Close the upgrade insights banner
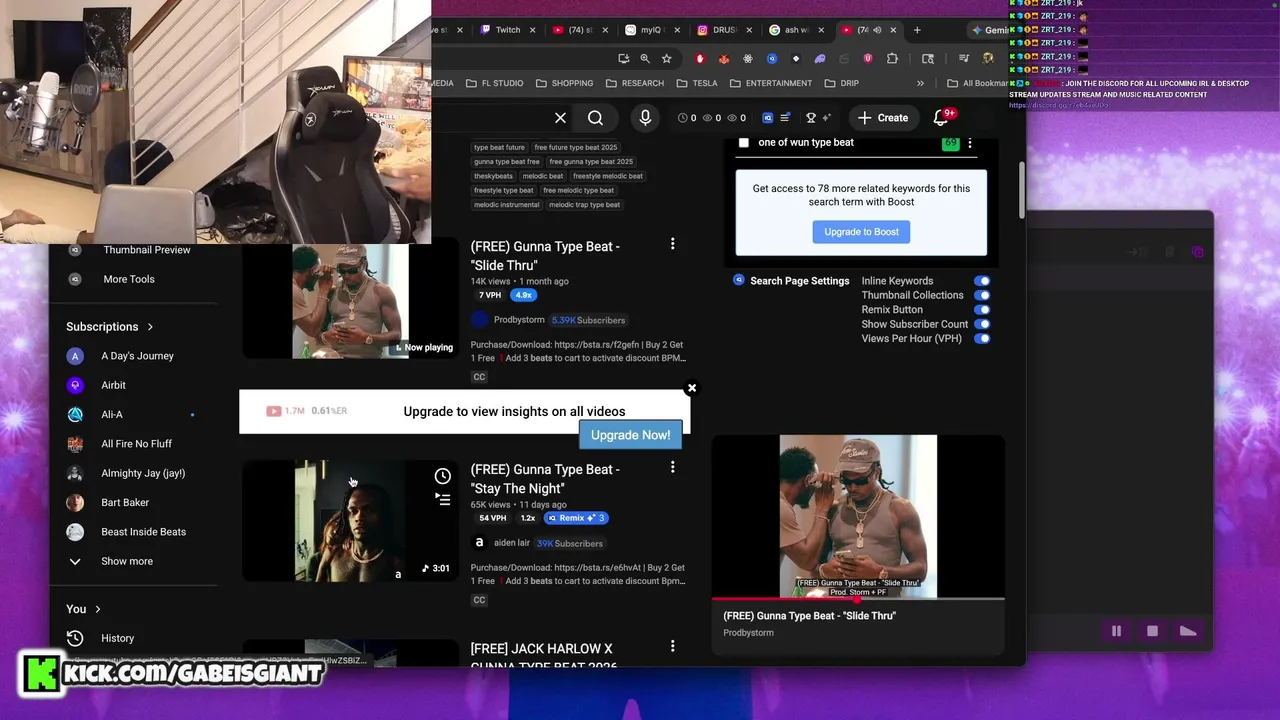 tap(691, 388)
